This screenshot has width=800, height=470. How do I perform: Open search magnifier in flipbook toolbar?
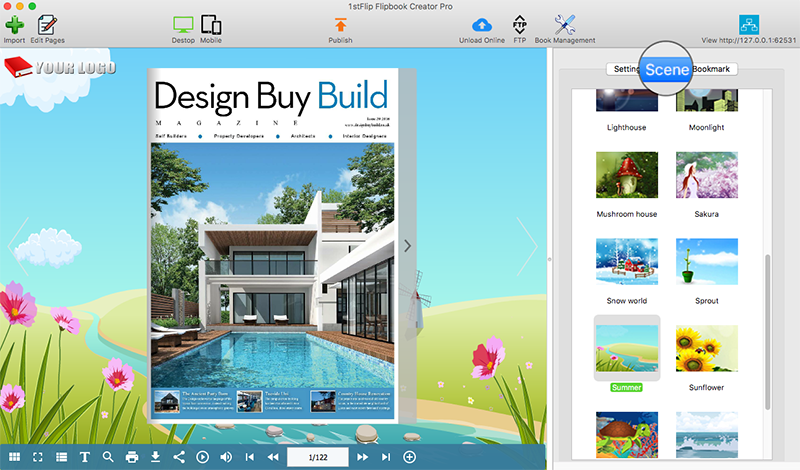(x=108, y=457)
